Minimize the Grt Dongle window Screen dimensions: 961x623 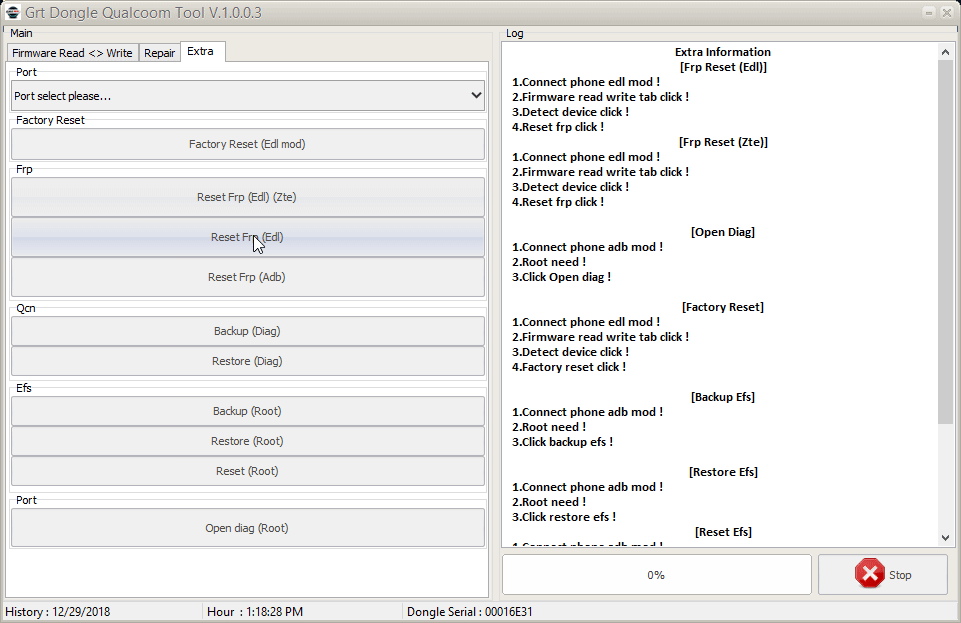(929, 12)
